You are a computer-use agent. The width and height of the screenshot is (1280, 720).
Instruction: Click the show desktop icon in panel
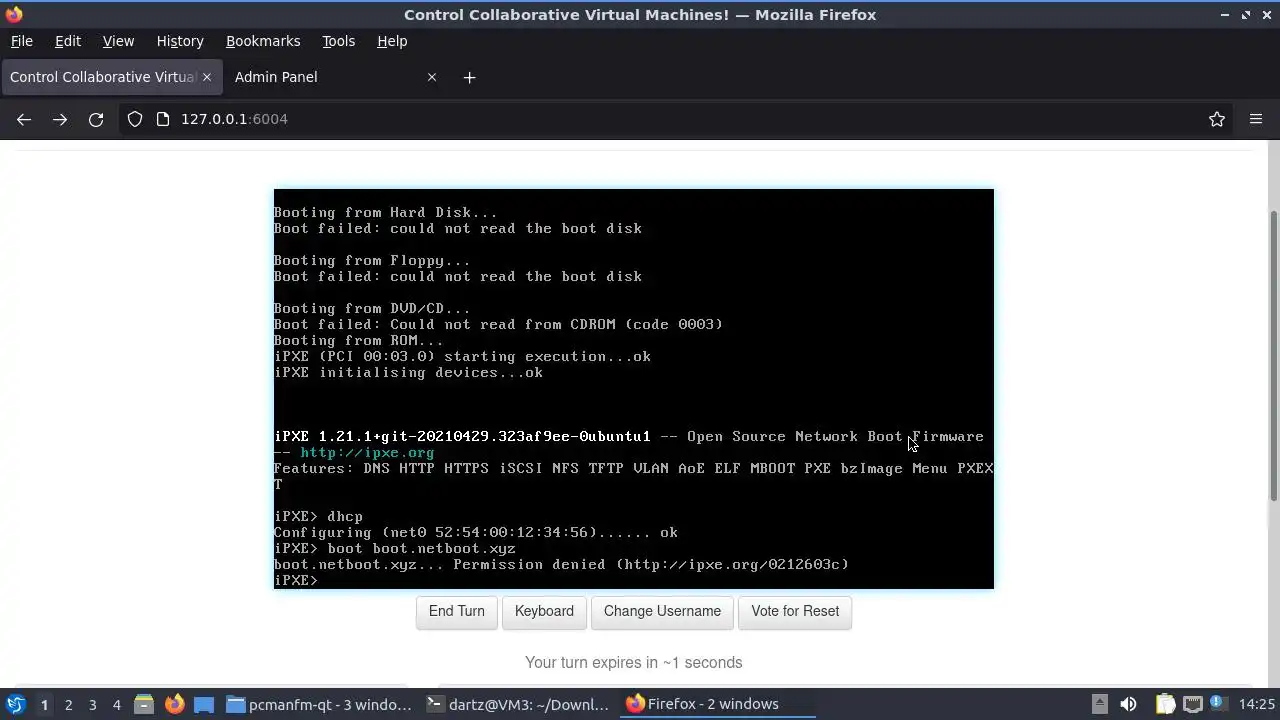204,704
